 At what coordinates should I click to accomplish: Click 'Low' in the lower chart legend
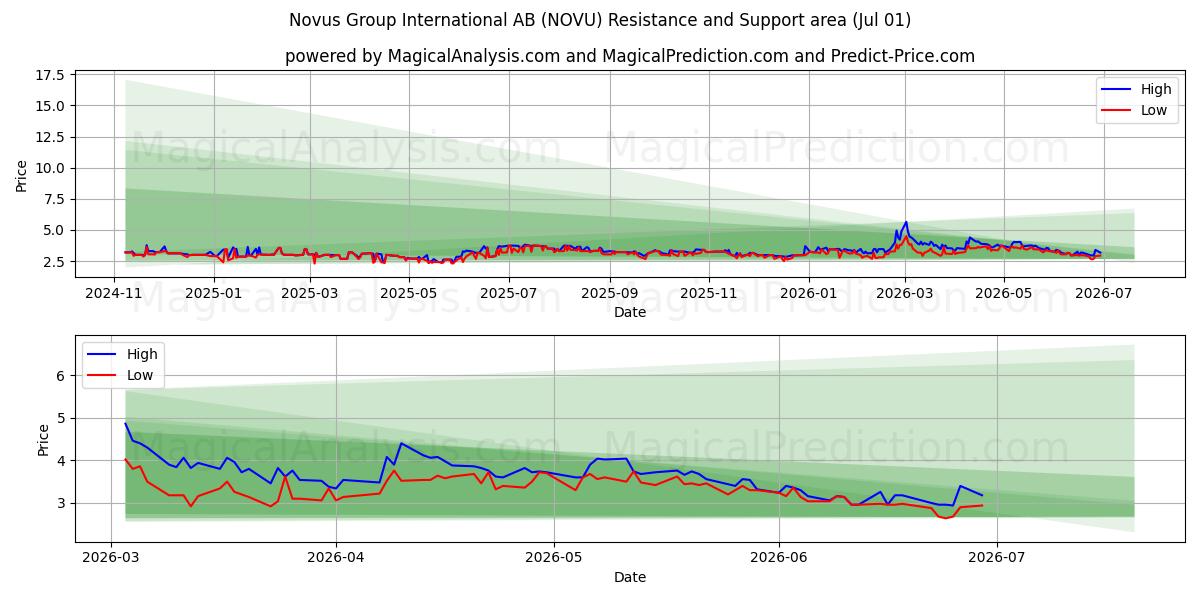point(141,375)
